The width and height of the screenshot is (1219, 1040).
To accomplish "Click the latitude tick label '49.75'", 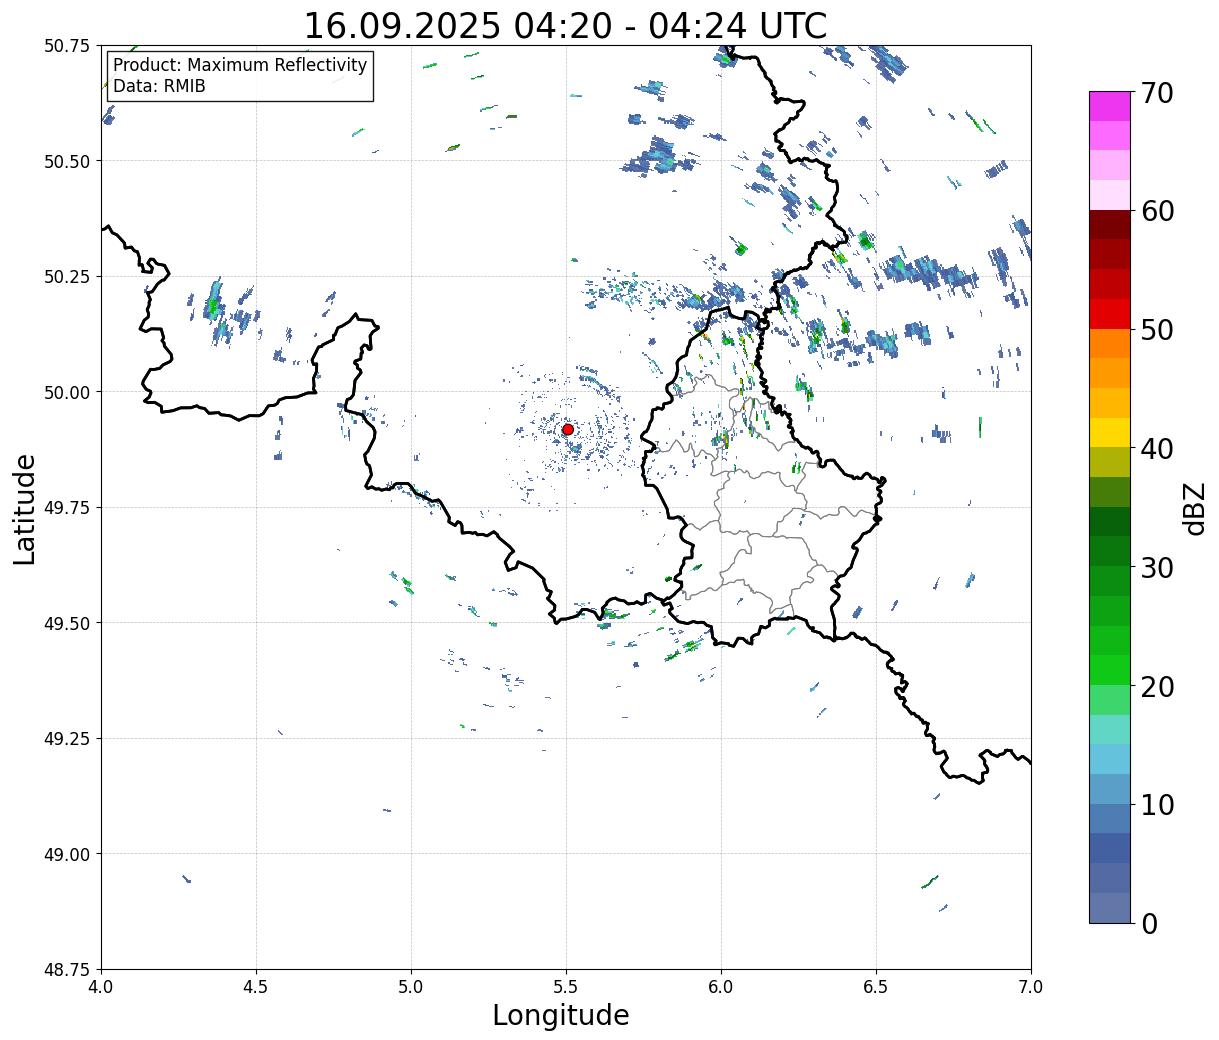I will coord(67,508).
